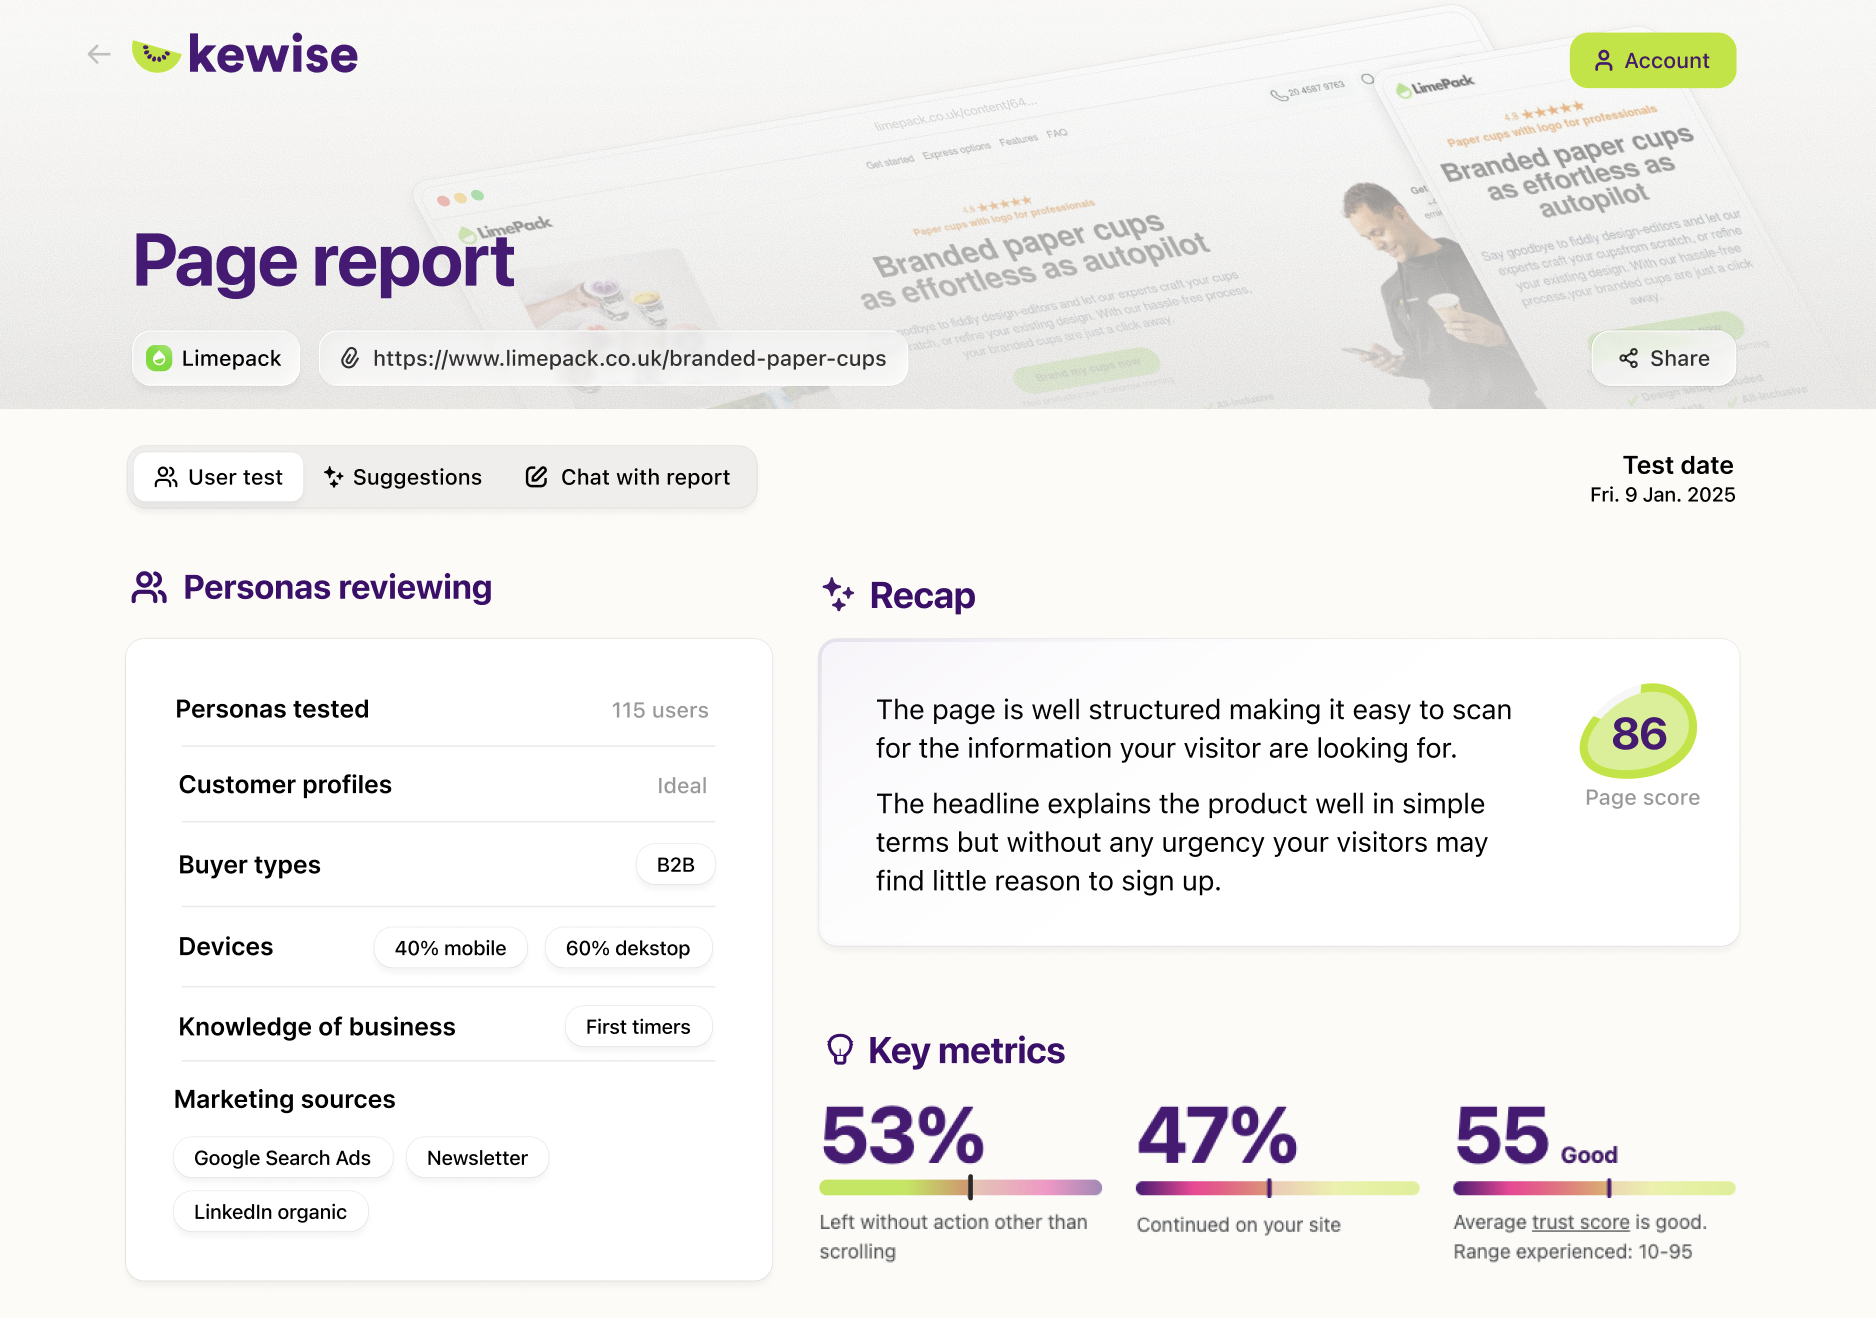Open the Suggestions tab

(x=403, y=478)
